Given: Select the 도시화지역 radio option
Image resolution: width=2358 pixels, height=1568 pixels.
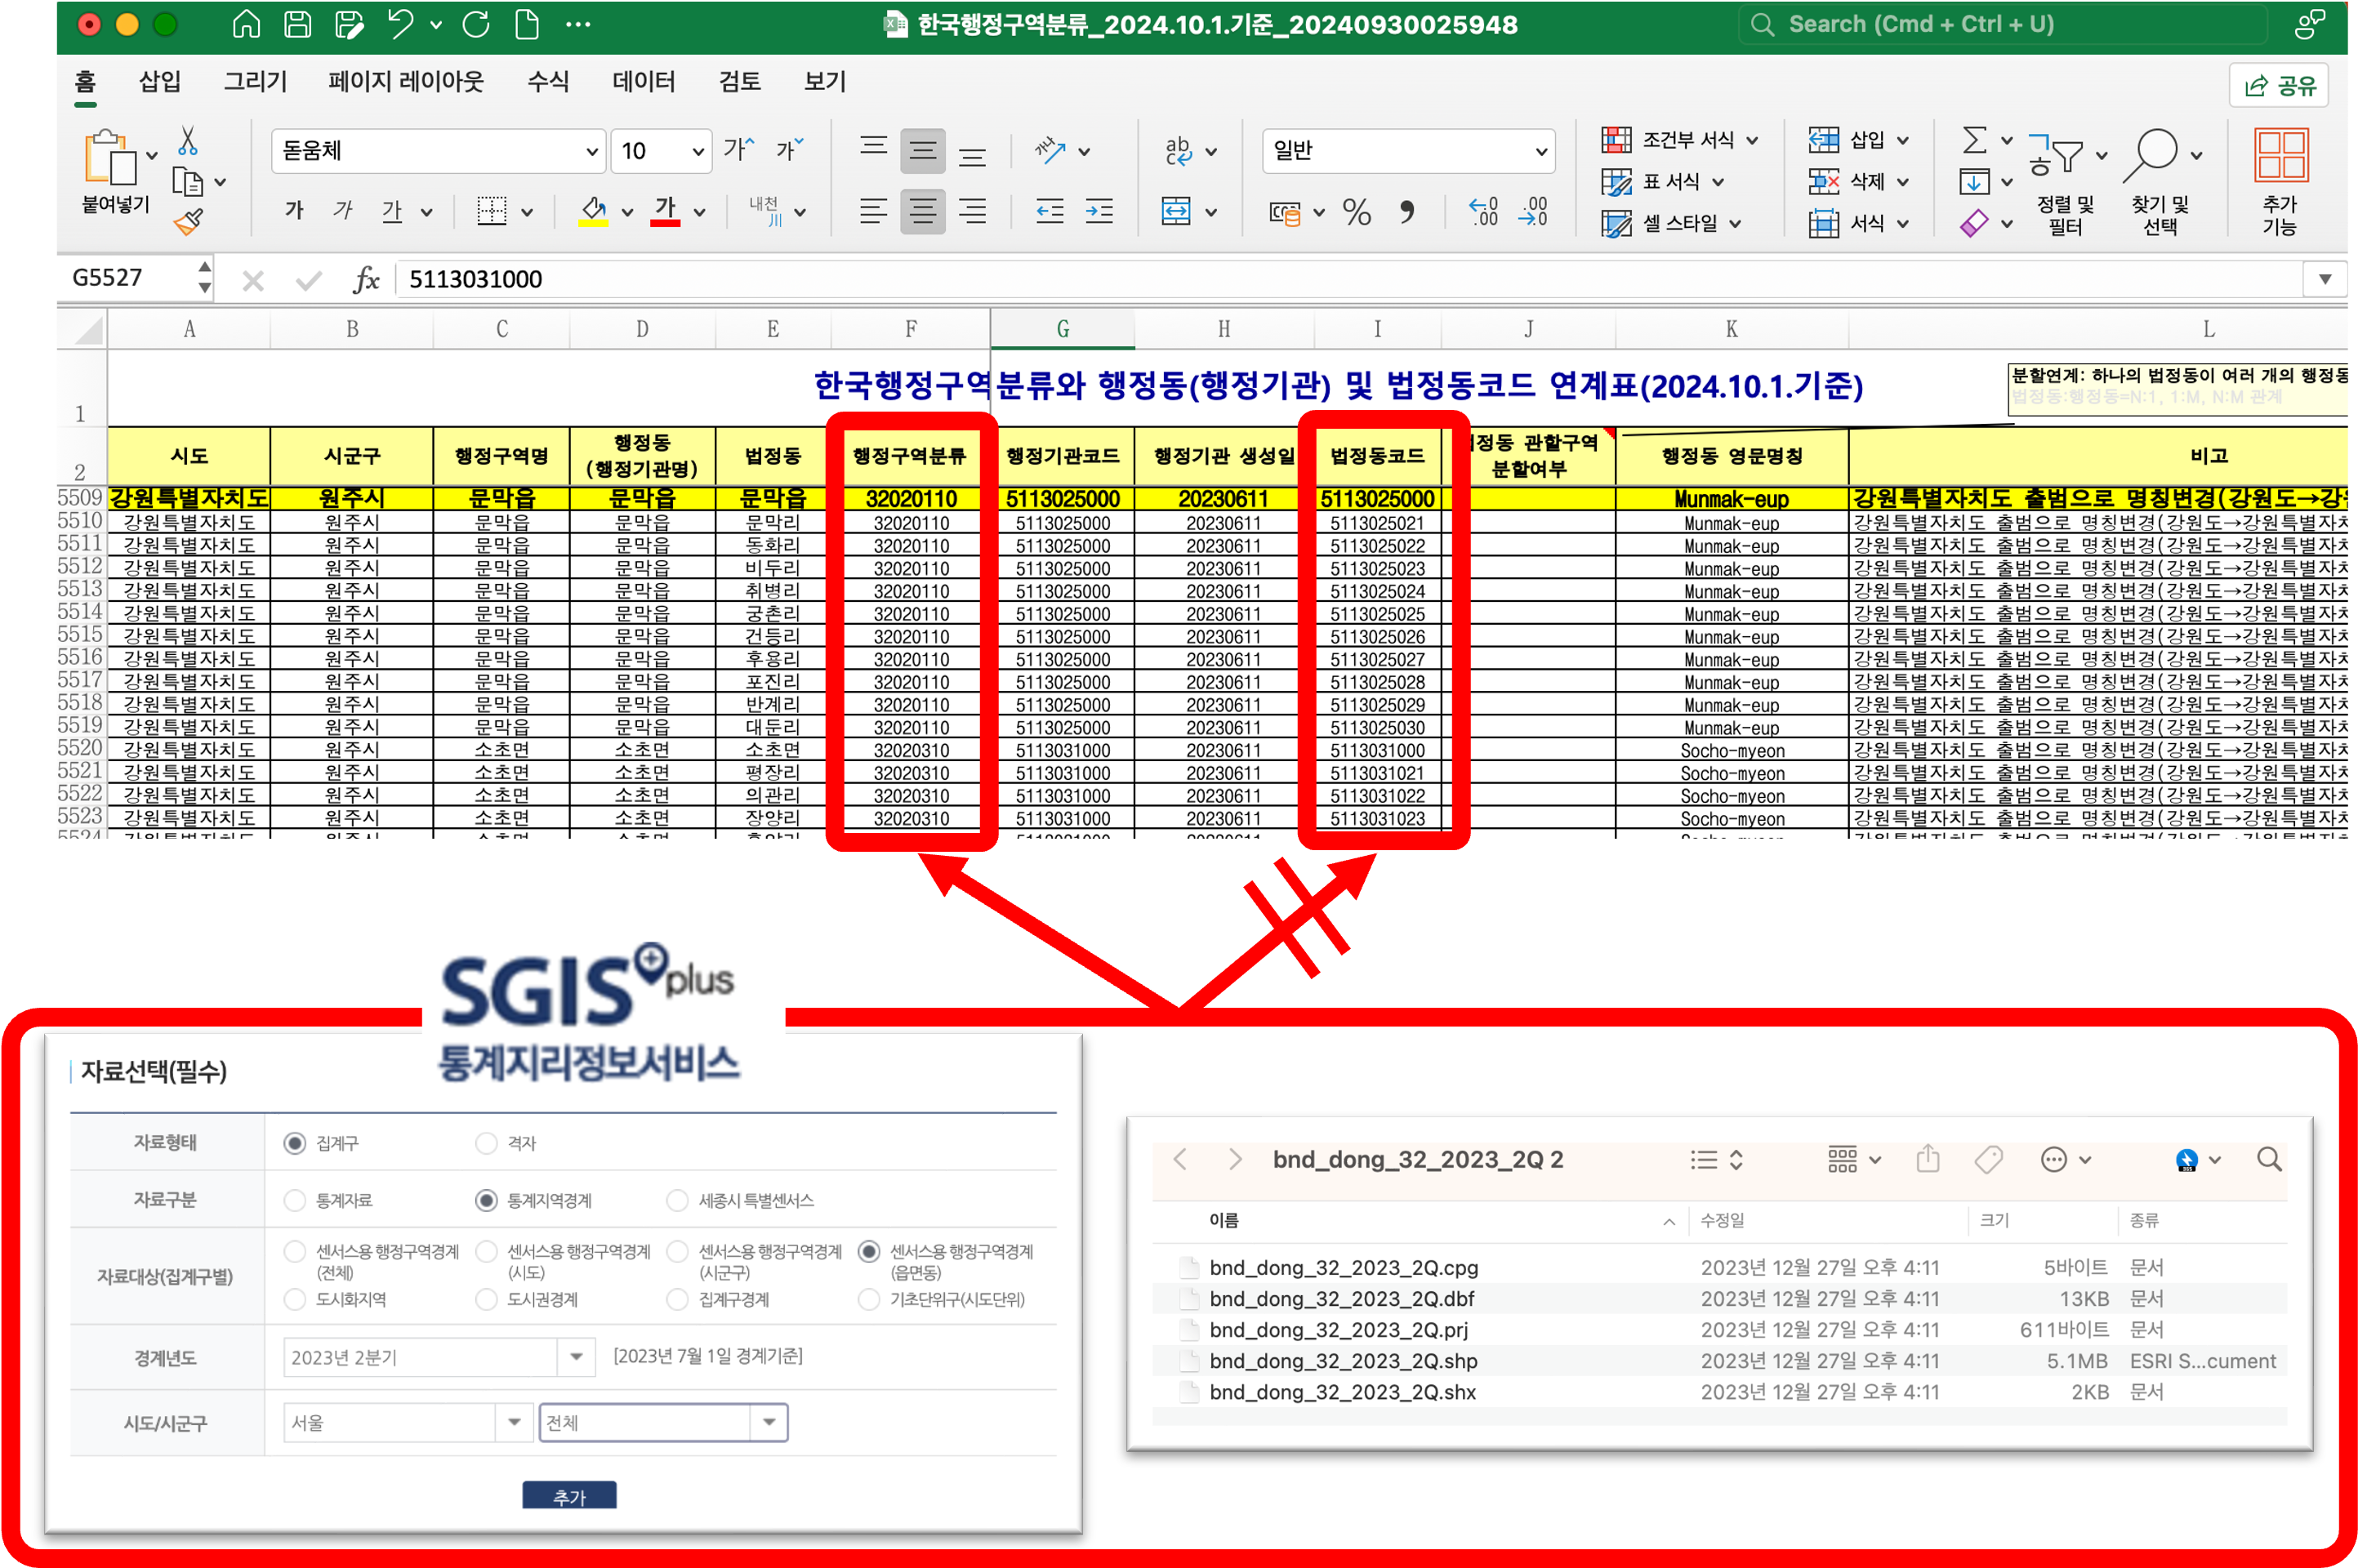Looking at the screenshot, I should (x=294, y=1299).
